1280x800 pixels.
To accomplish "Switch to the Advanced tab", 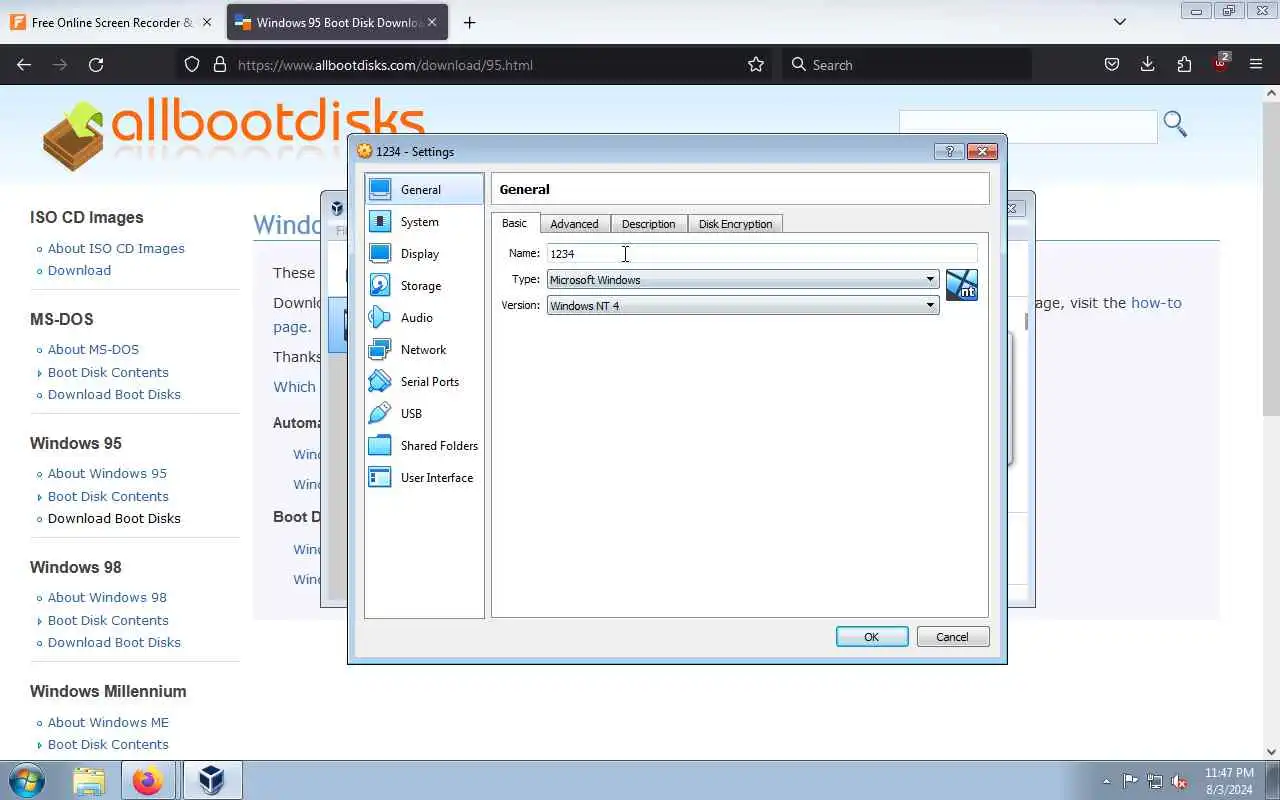I will click(x=574, y=224).
